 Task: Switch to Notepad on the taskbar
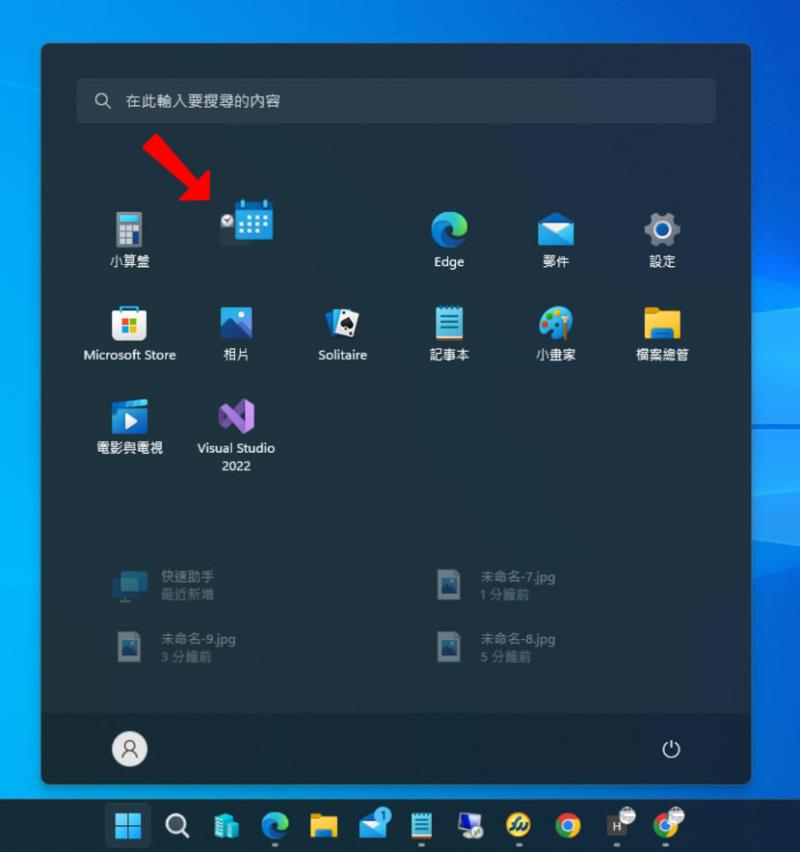tap(421, 825)
